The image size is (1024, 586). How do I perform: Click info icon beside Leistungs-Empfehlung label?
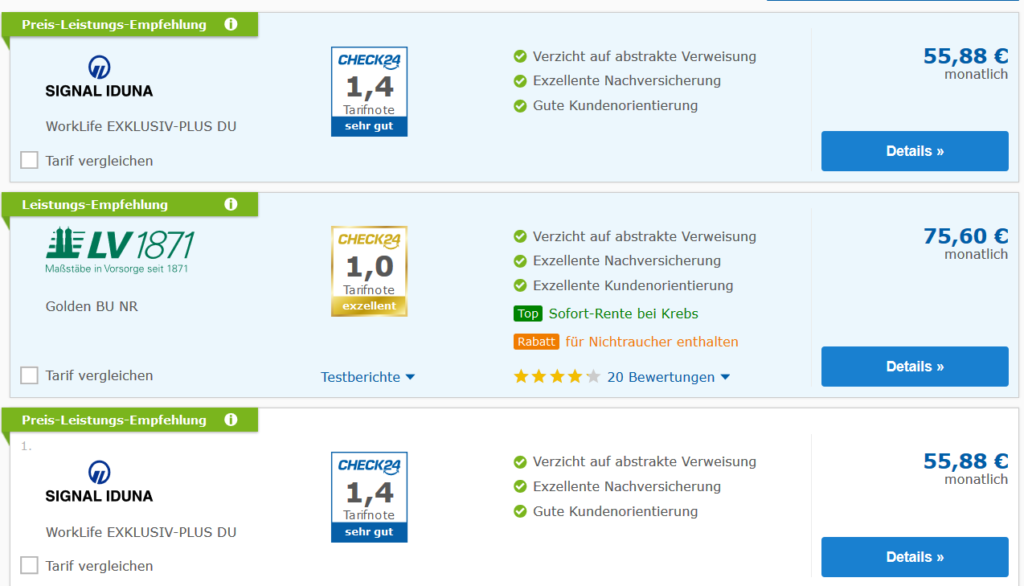[231, 204]
